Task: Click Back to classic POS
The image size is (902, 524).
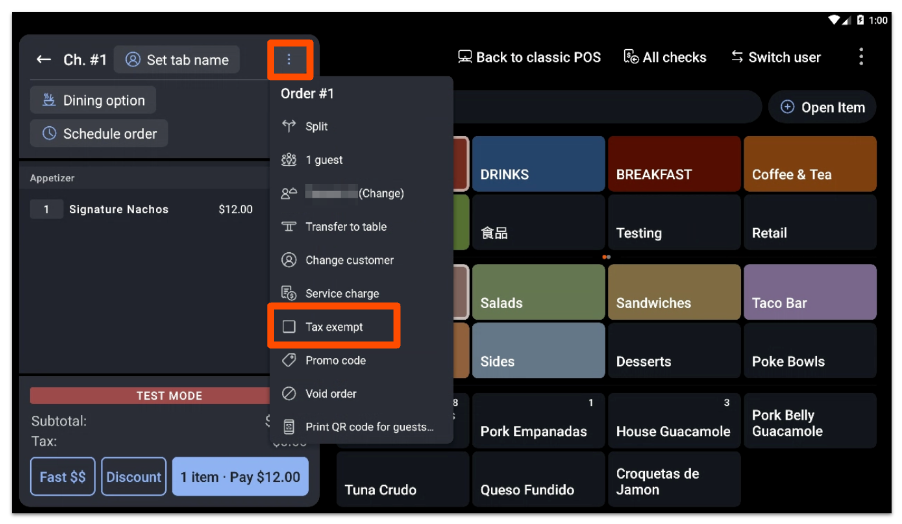Action: (x=529, y=57)
